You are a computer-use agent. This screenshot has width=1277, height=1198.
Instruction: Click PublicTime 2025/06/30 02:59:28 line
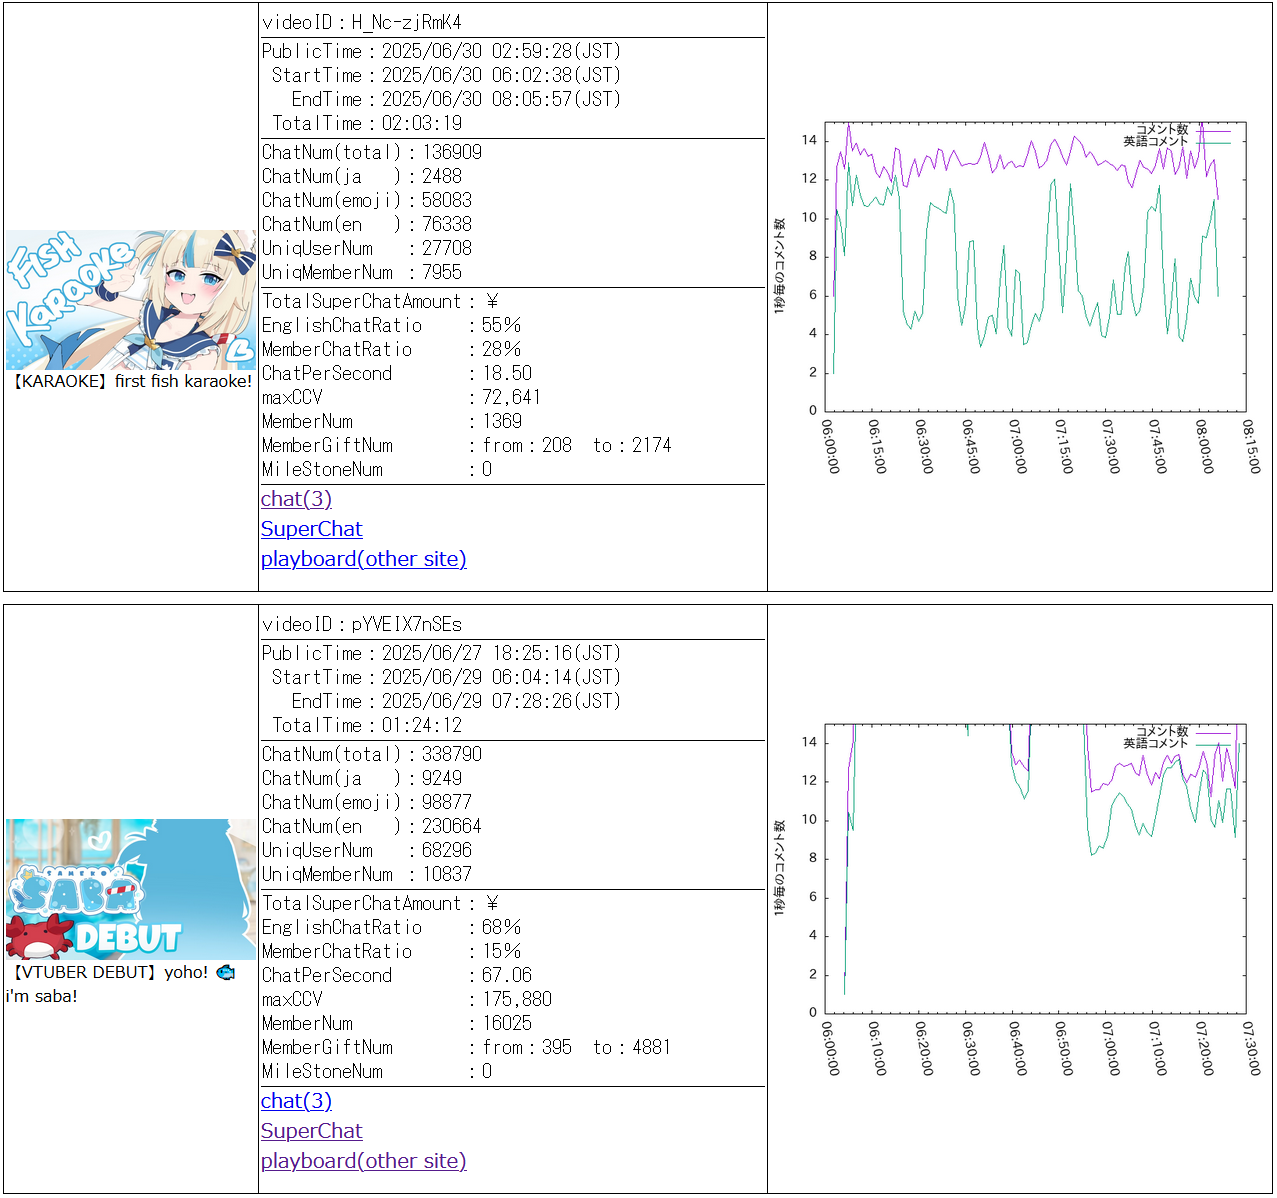[442, 51]
